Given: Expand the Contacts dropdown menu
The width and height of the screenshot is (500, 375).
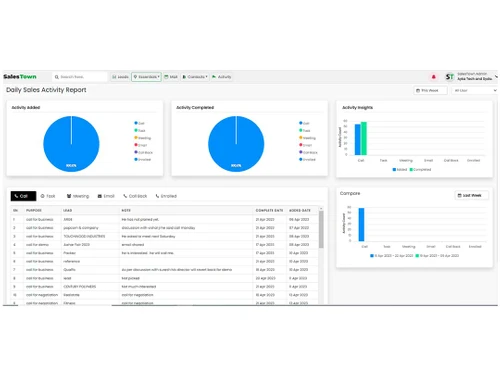Looking at the screenshot, I should 195,77.
